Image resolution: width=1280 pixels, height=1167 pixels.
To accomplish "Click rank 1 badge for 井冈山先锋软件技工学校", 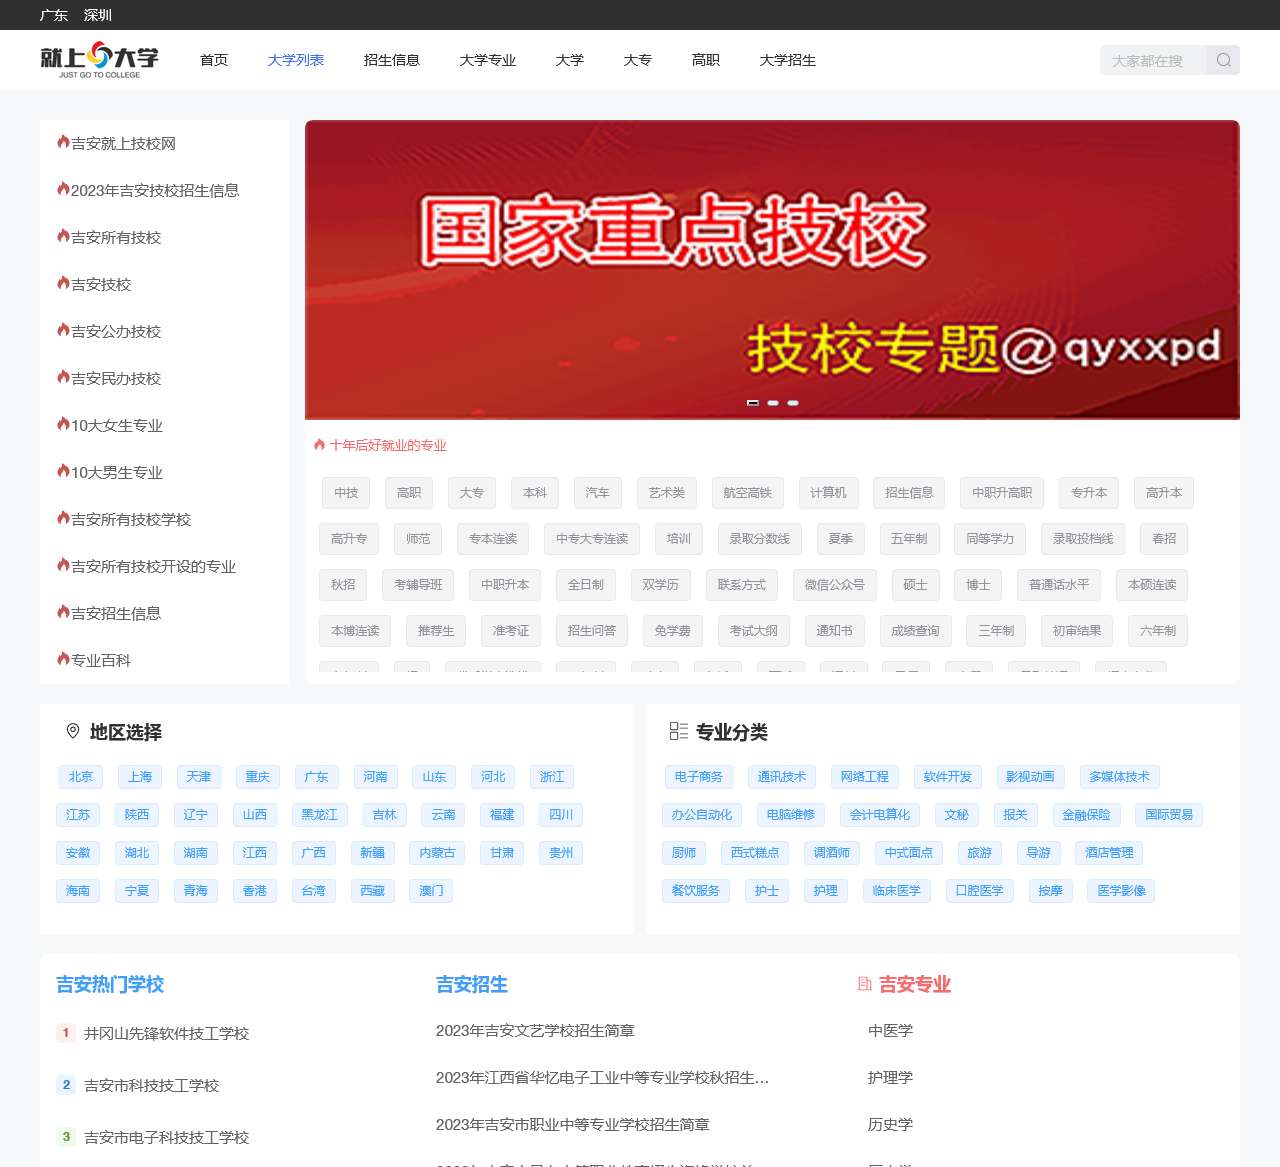I will click(66, 1032).
